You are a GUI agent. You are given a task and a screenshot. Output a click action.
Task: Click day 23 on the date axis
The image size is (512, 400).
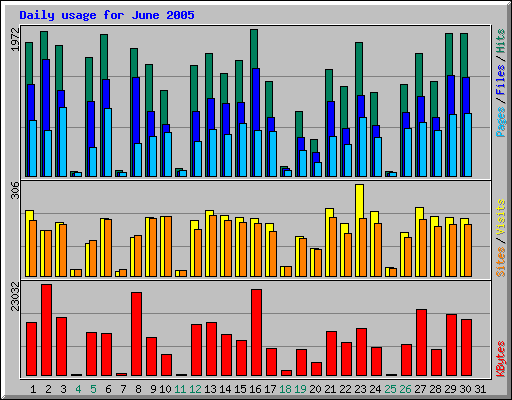coord(360,389)
